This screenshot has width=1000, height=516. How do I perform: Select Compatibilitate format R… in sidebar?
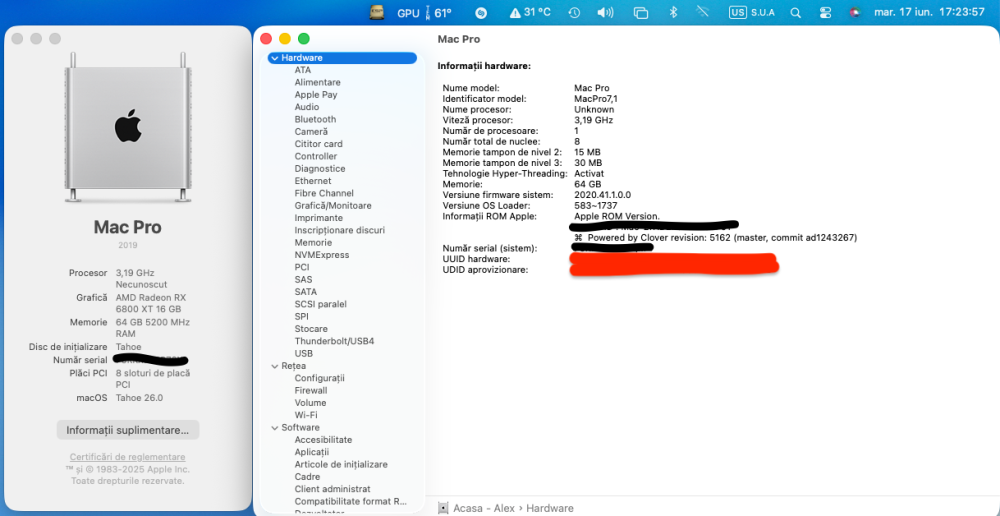pos(351,501)
